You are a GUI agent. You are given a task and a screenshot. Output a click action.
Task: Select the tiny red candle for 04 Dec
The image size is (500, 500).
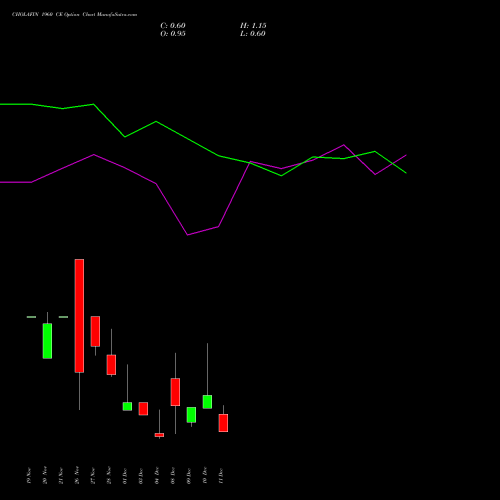pyautogui.click(x=159, y=435)
